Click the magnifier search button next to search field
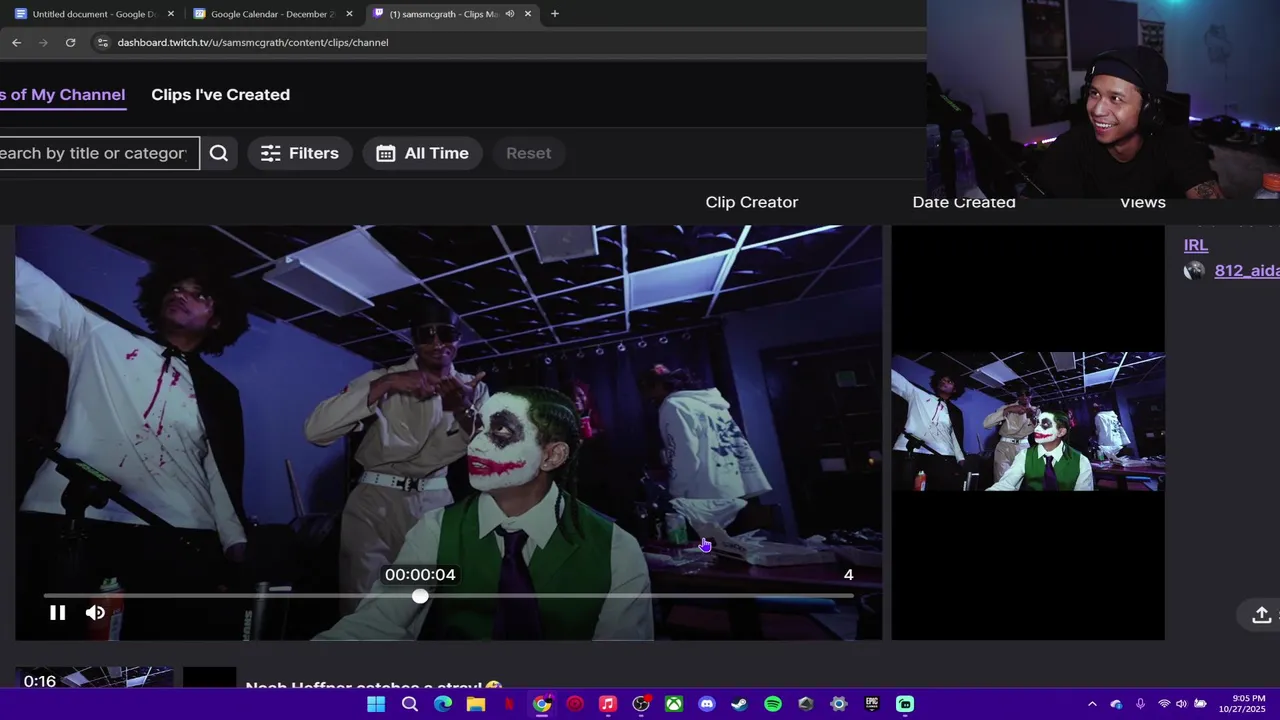 click(219, 153)
